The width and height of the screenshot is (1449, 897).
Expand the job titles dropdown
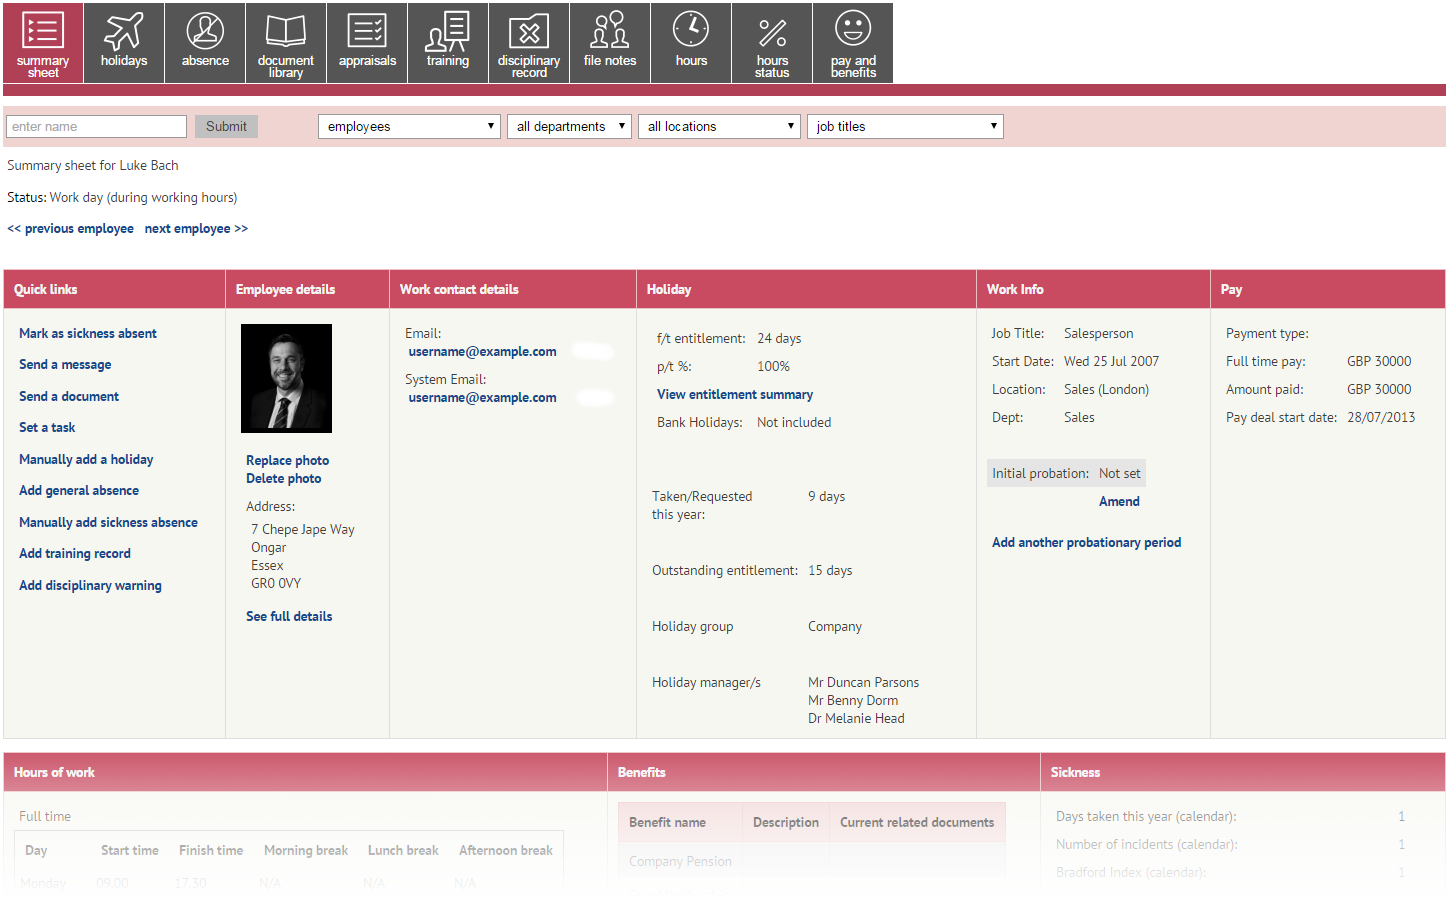pyautogui.click(x=904, y=126)
